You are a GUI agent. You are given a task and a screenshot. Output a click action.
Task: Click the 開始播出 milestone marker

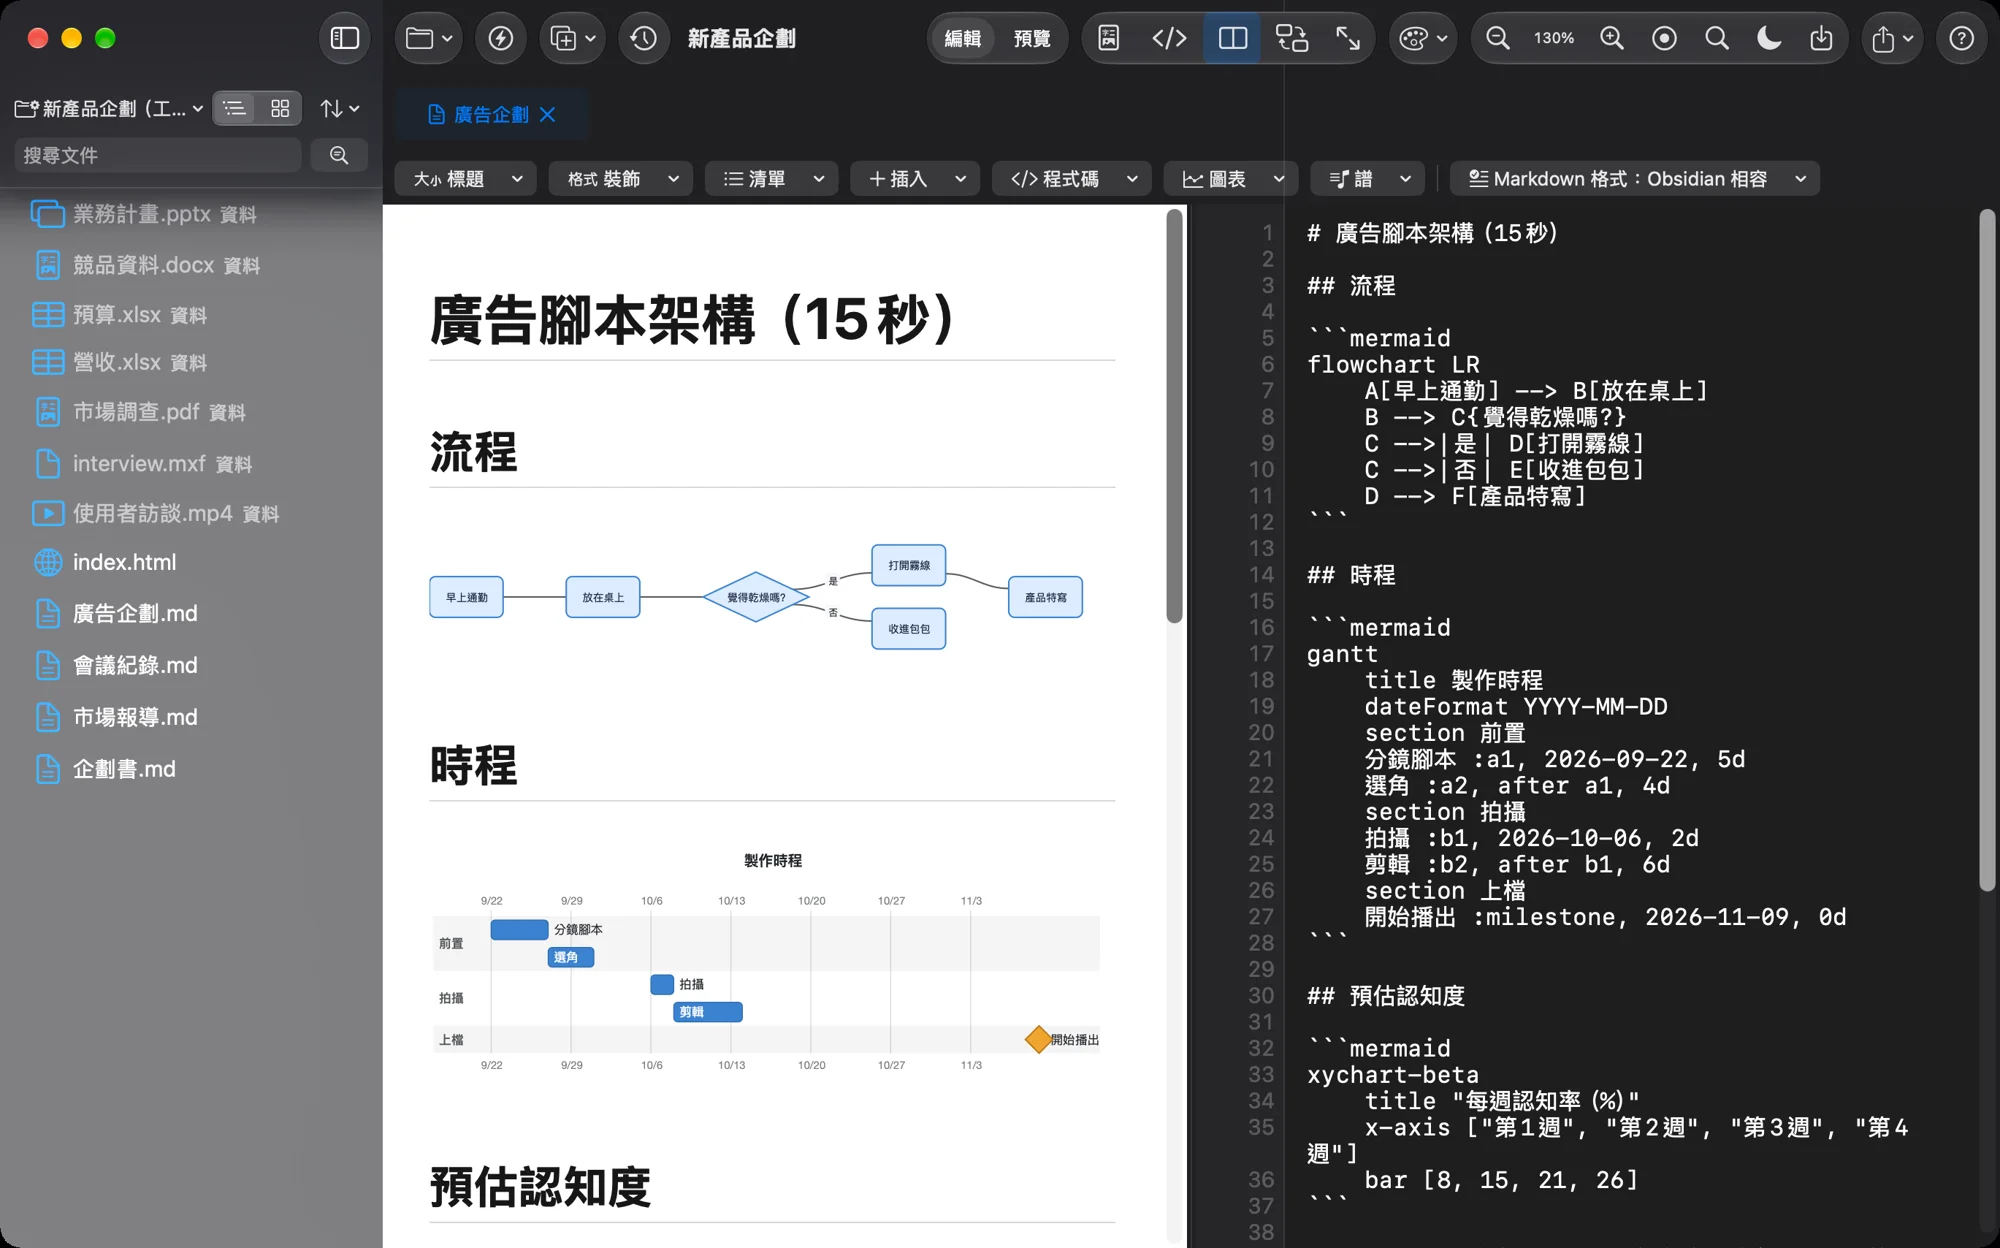tap(1038, 1039)
